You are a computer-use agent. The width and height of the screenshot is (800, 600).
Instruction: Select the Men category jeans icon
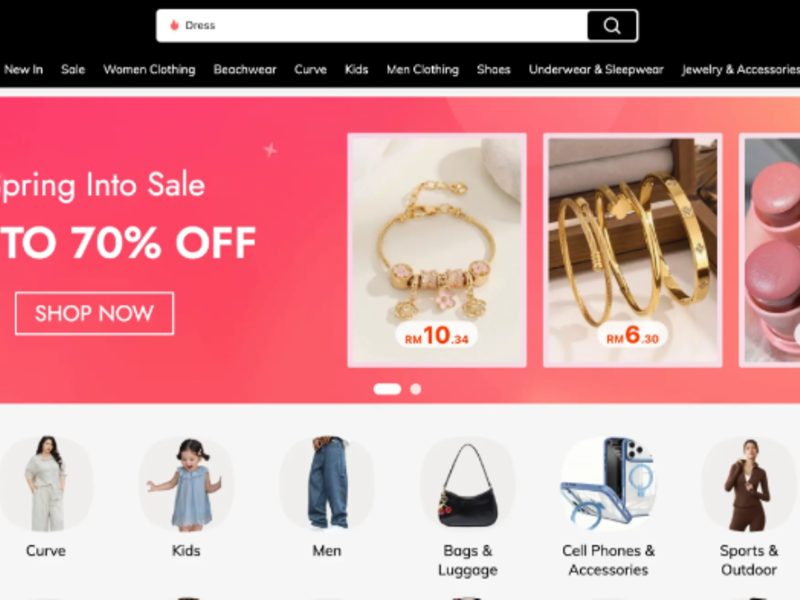tap(327, 484)
